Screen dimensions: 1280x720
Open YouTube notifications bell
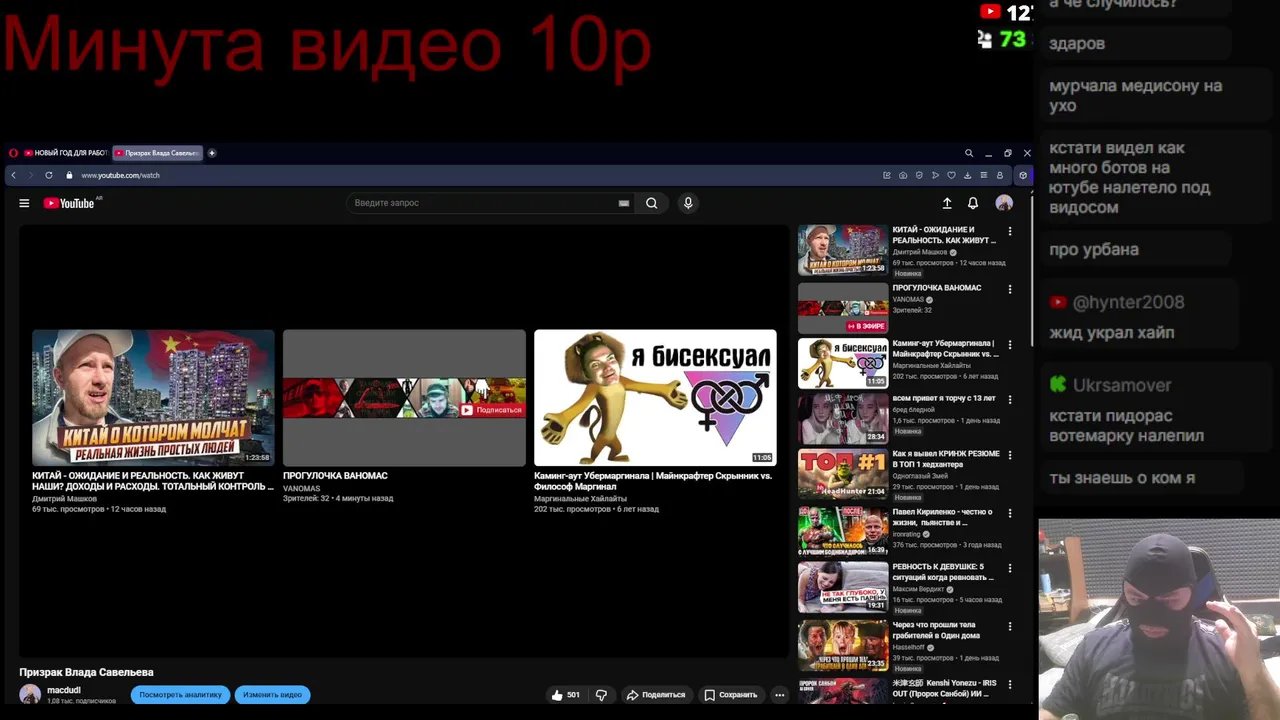[x=973, y=203]
